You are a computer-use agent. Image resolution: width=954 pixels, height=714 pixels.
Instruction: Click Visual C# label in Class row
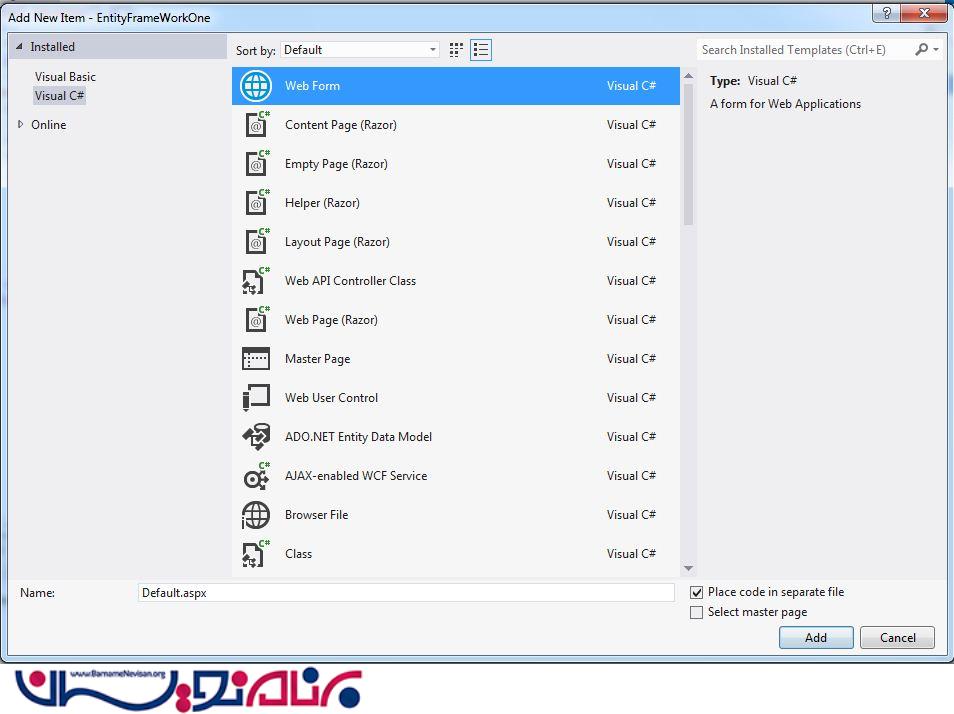click(x=631, y=553)
